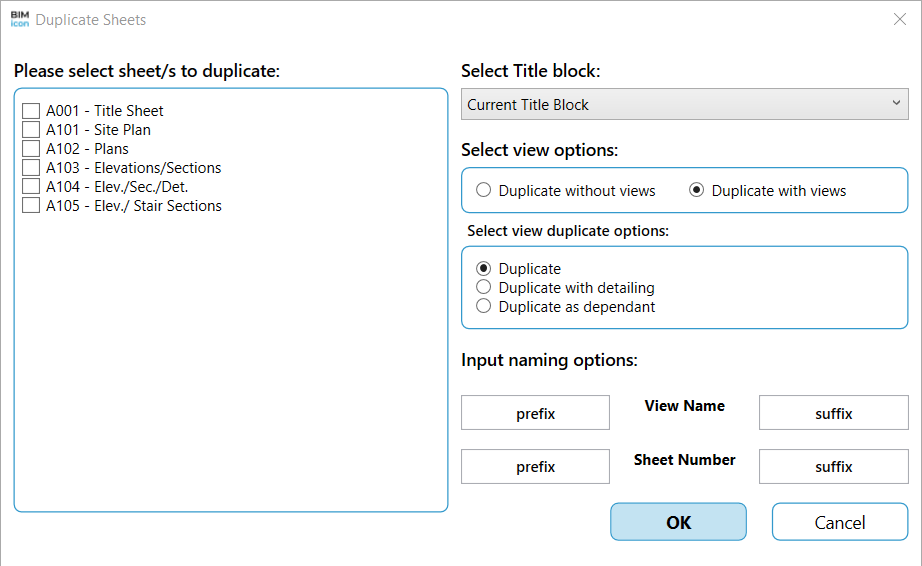Tick the A101 - Site Plan checkbox
This screenshot has height=566, width=922.
pos(31,130)
